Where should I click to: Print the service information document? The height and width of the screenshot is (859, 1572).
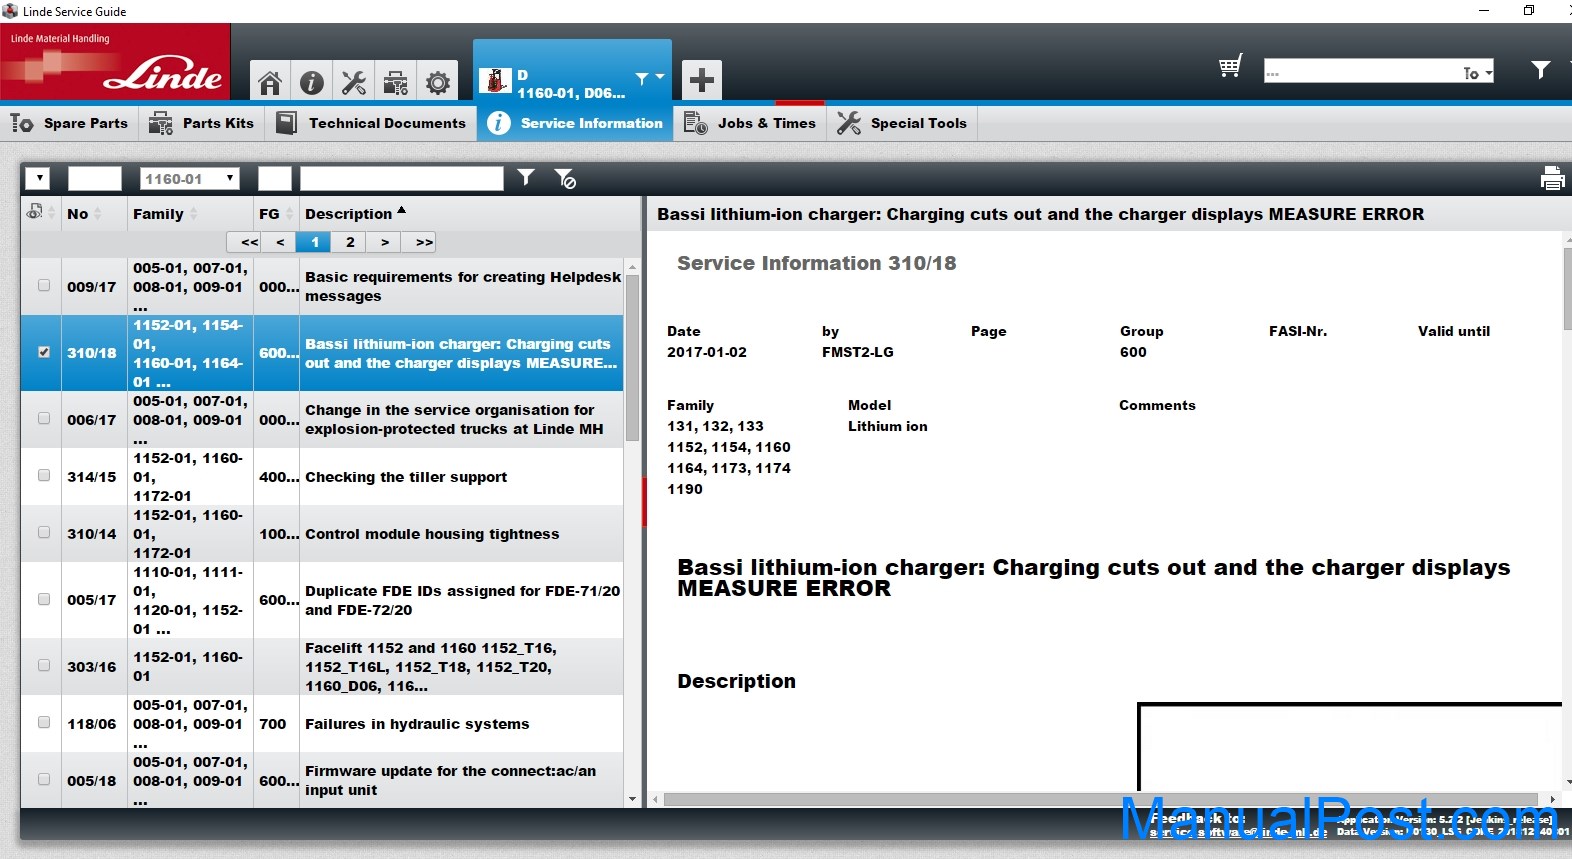1552,178
